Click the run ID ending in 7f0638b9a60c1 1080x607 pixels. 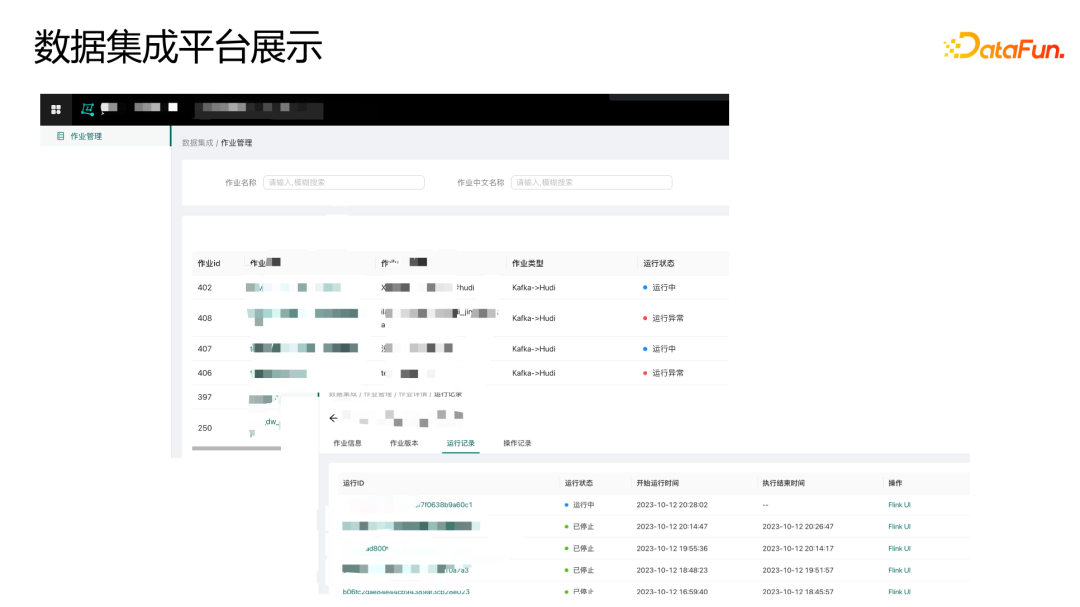tap(445, 505)
